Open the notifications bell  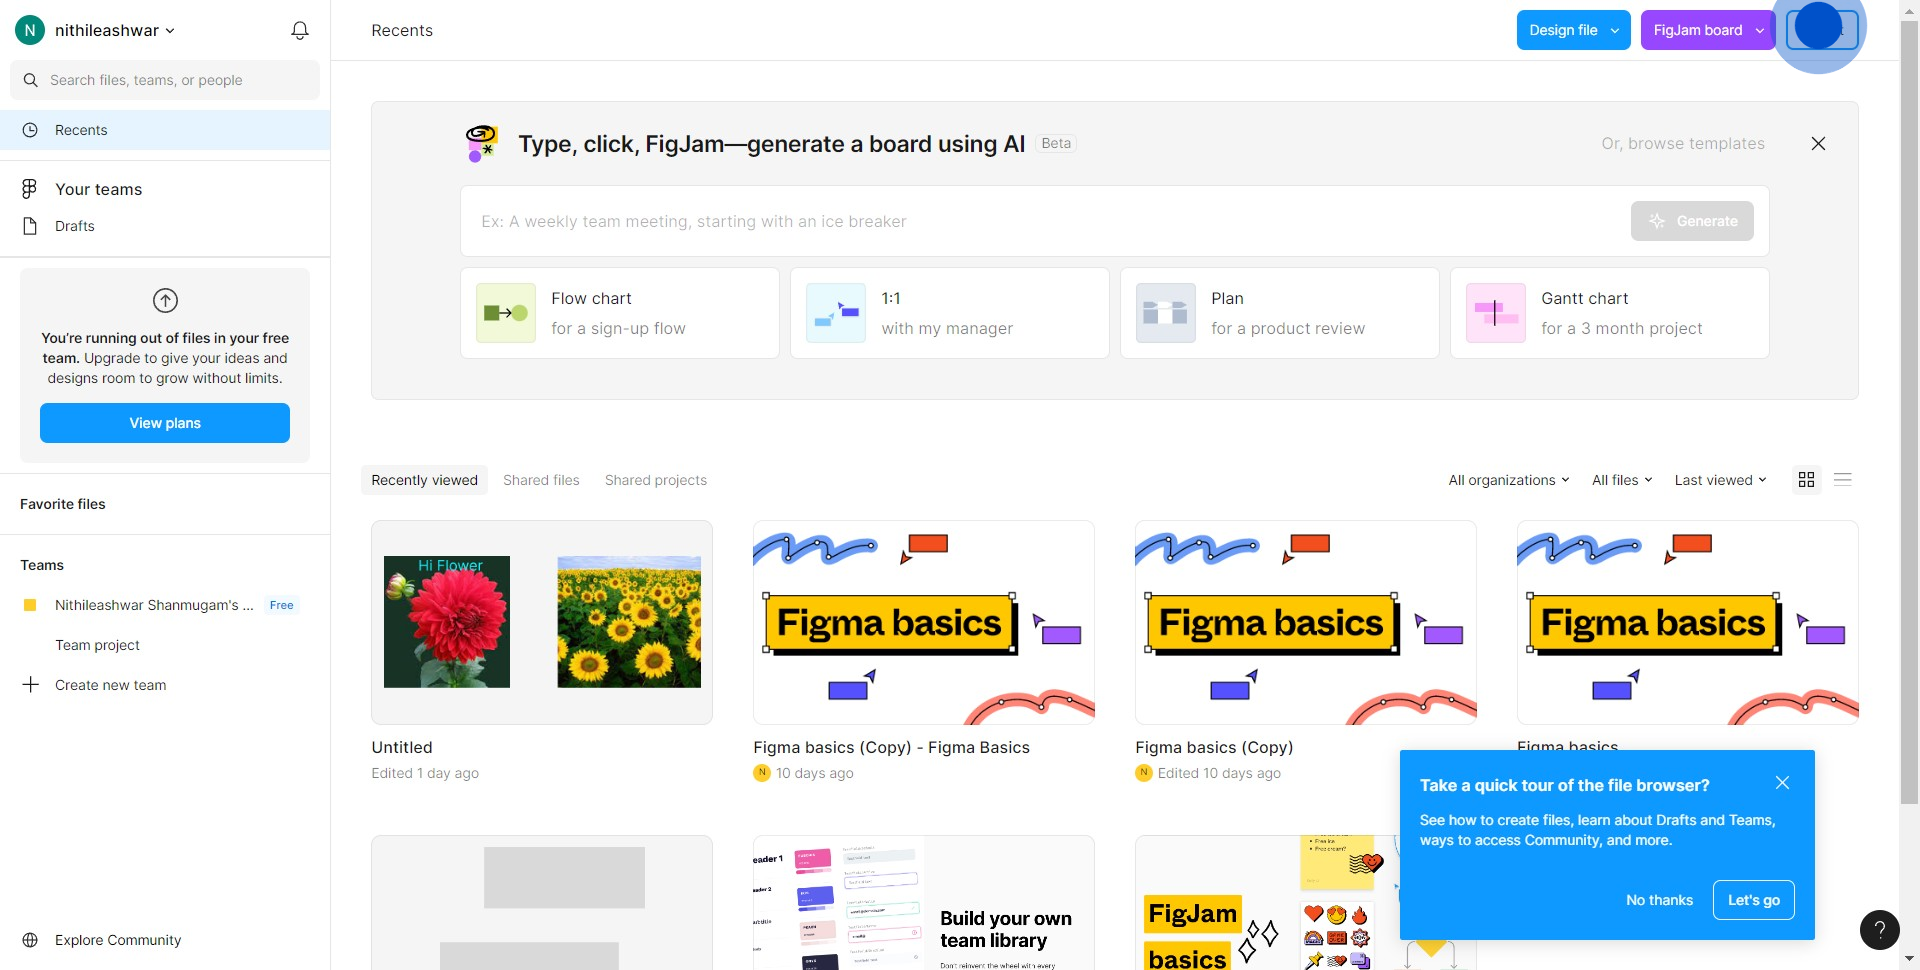pos(299,30)
